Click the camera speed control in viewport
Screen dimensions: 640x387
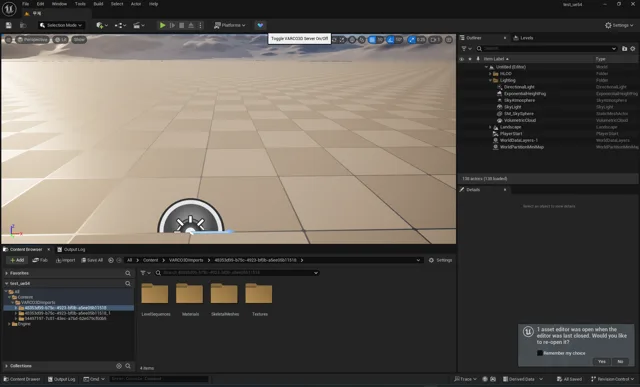(435, 40)
